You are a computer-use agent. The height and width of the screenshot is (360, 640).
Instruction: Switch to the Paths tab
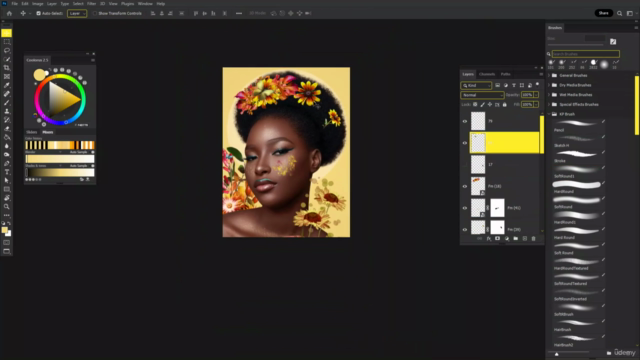pos(505,74)
